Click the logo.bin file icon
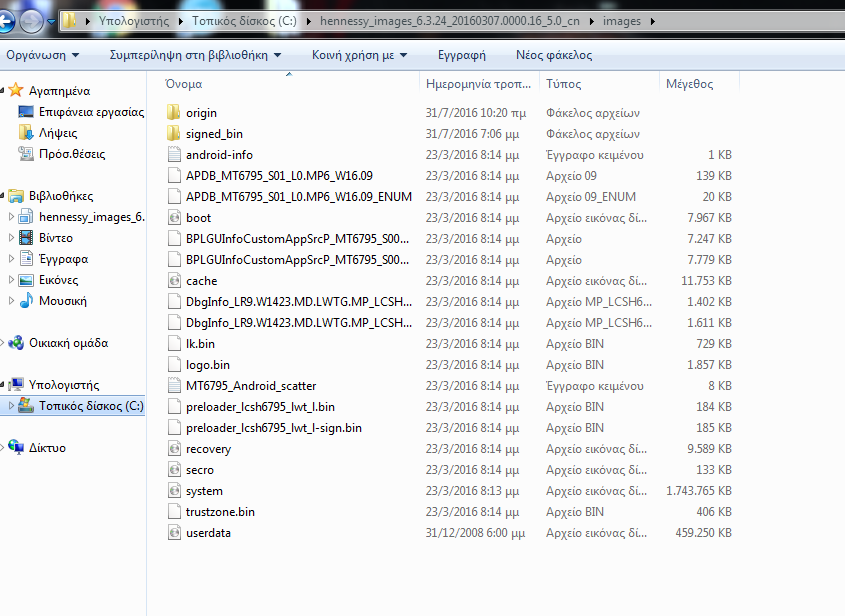The height and width of the screenshot is (616, 845). click(174, 365)
